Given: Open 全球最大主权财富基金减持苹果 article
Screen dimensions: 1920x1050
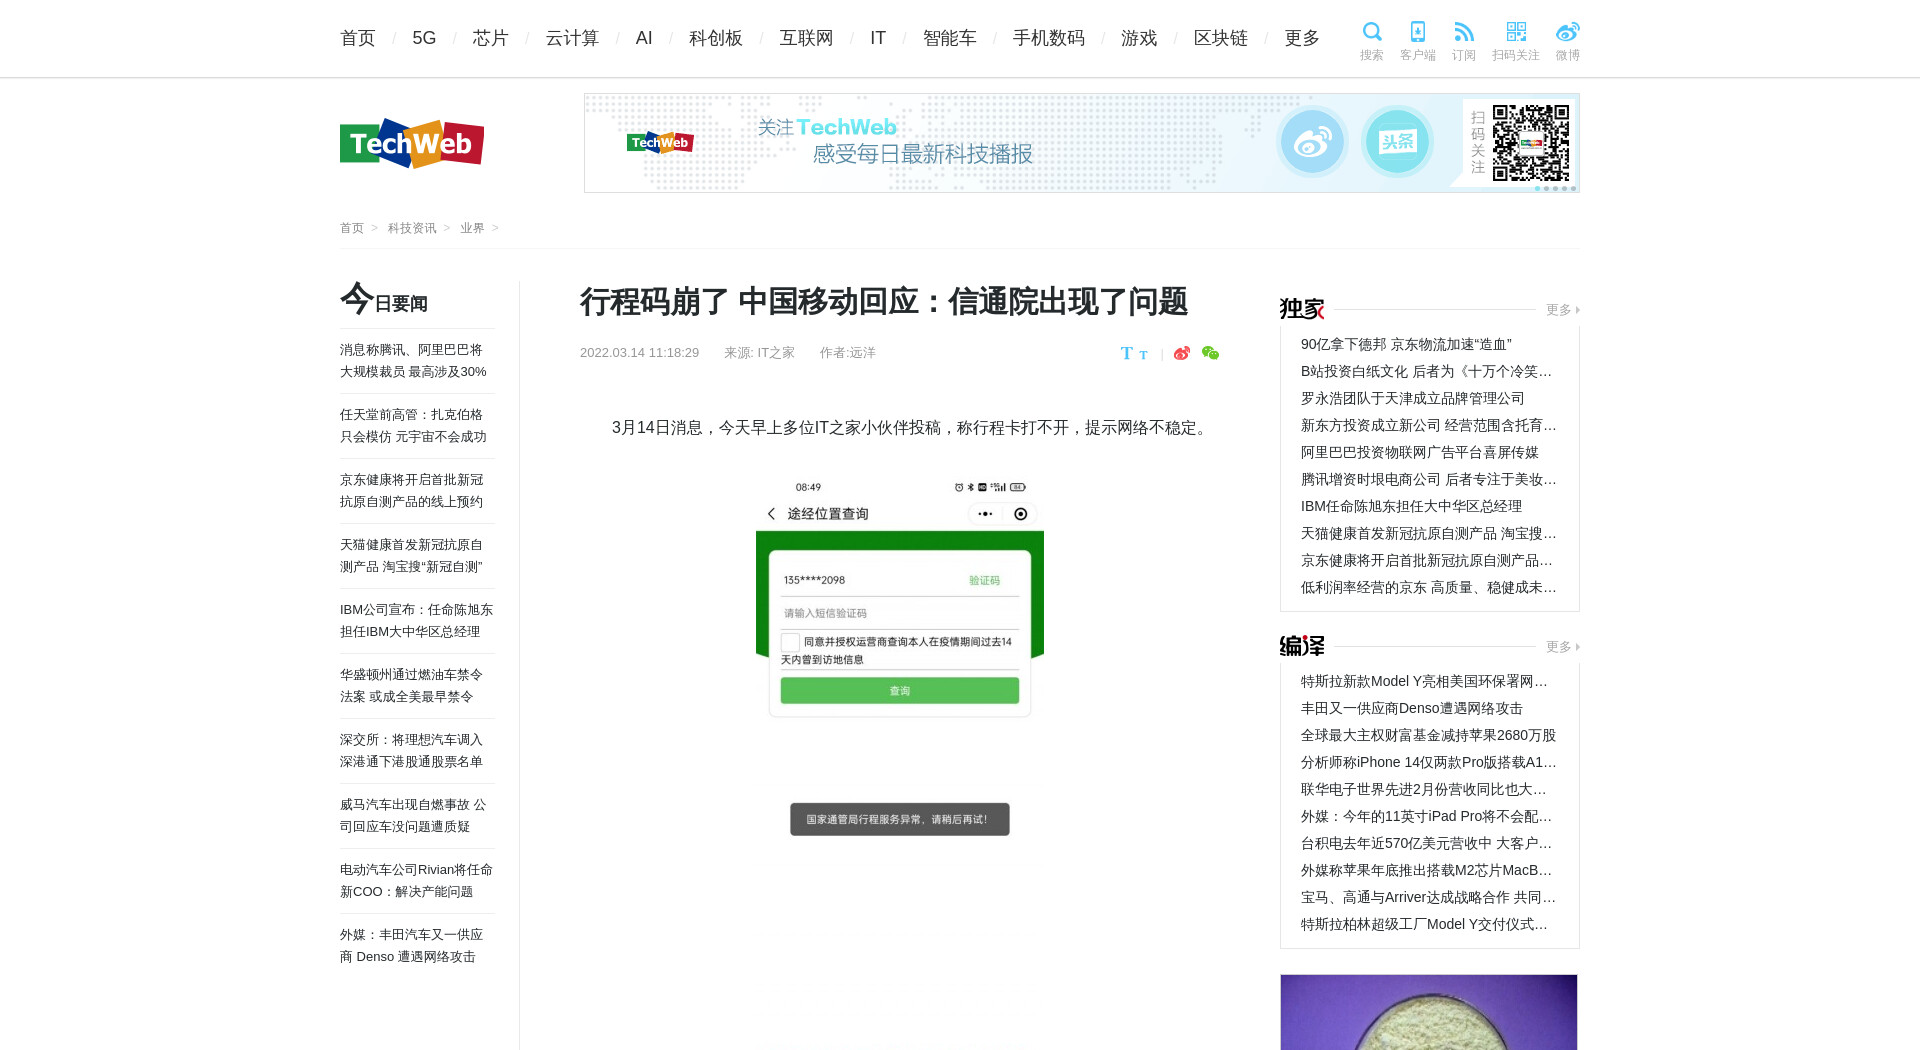Looking at the screenshot, I should coord(1428,735).
